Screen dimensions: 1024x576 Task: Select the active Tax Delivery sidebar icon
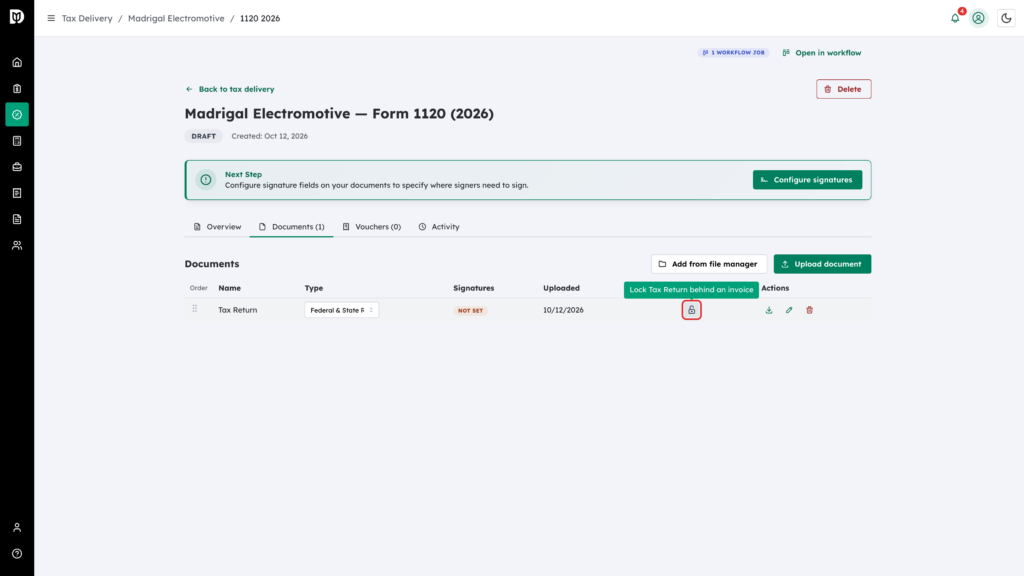(17, 115)
